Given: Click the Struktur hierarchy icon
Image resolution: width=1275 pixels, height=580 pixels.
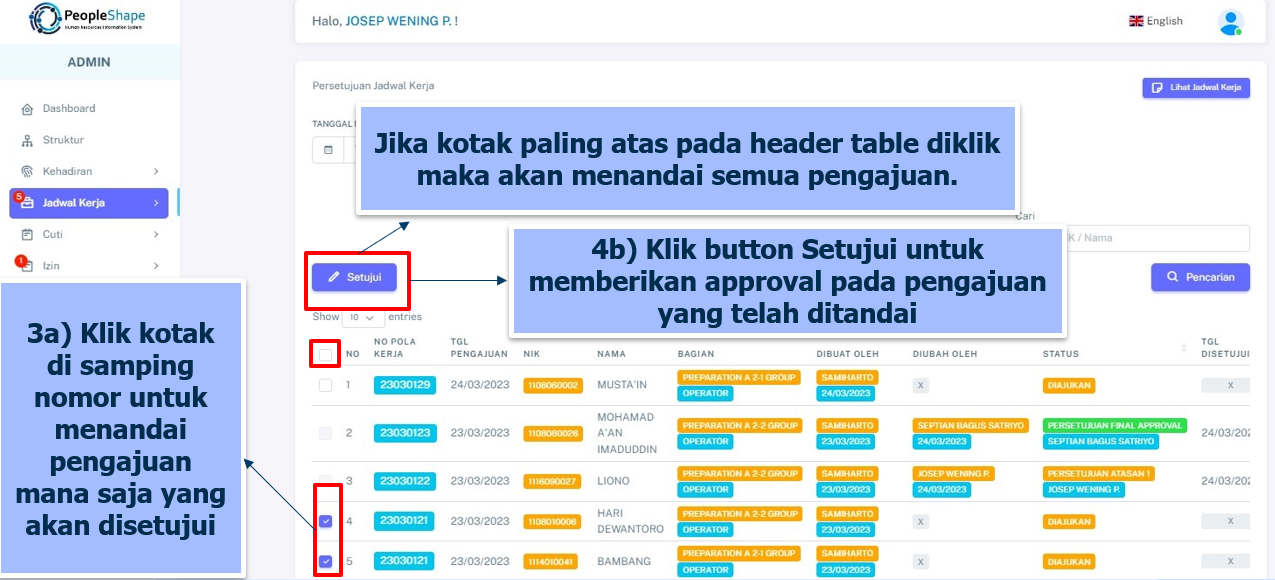Looking at the screenshot, I should pyautogui.click(x=27, y=141).
